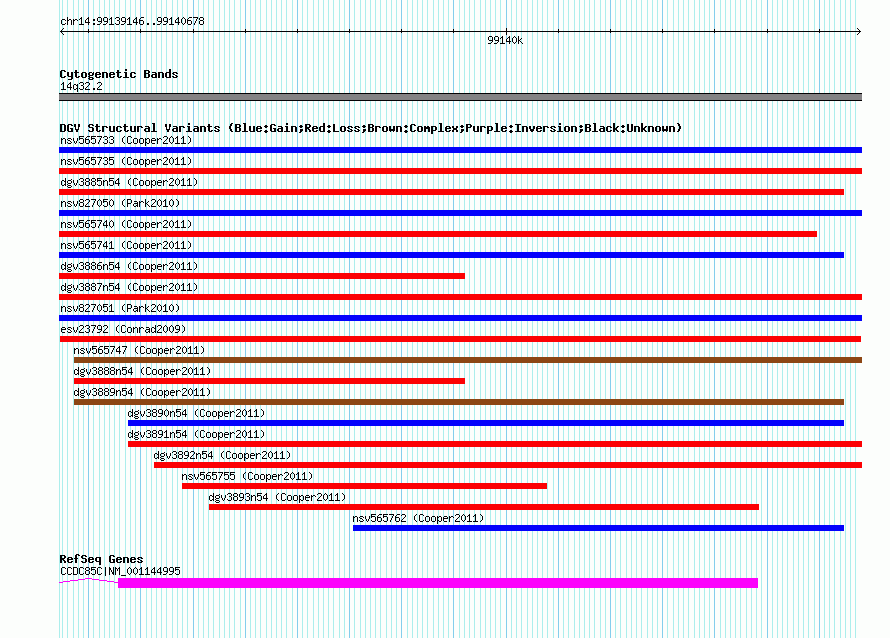Select the nsv827050 (Park2010) label
This screenshot has height=638, width=890.
click(120, 203)
